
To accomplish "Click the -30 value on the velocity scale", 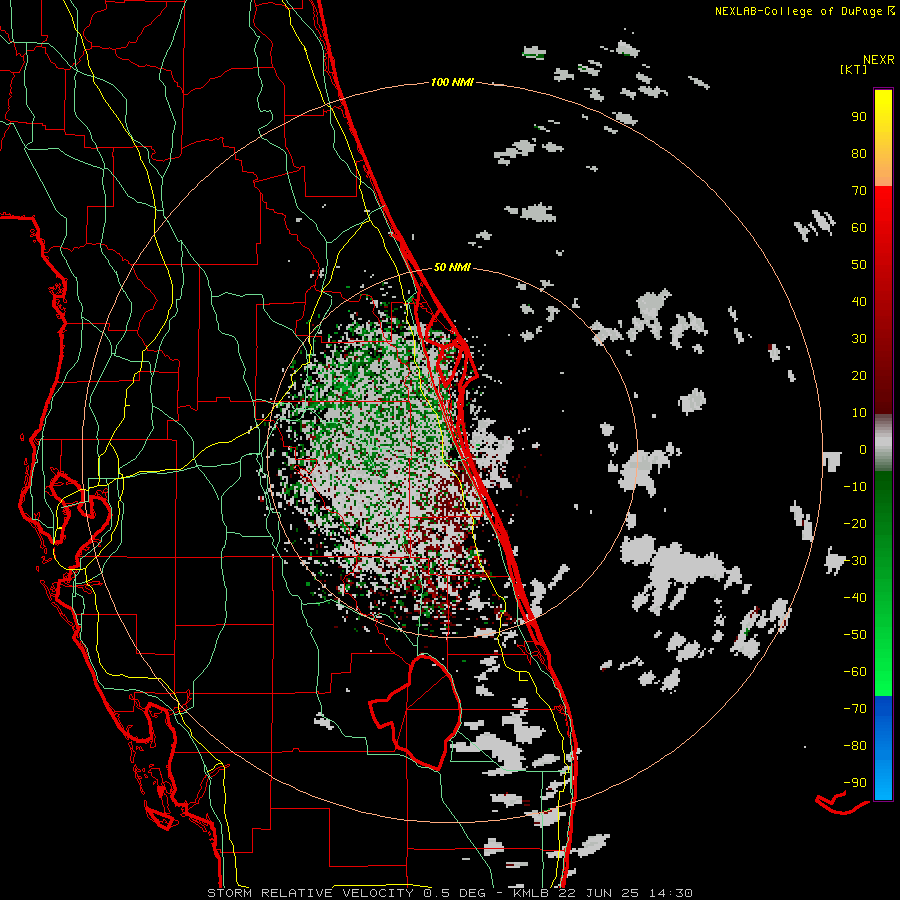I will 855,561.
